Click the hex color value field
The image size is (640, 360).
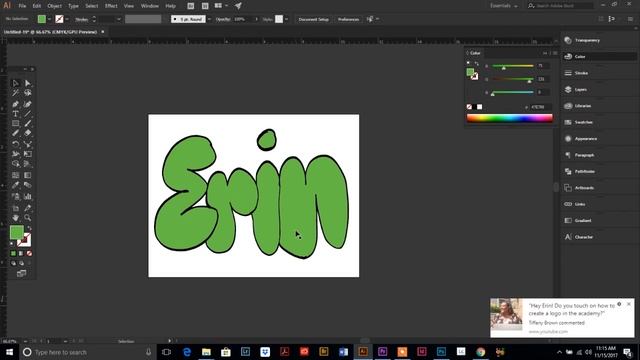[540, 107]
